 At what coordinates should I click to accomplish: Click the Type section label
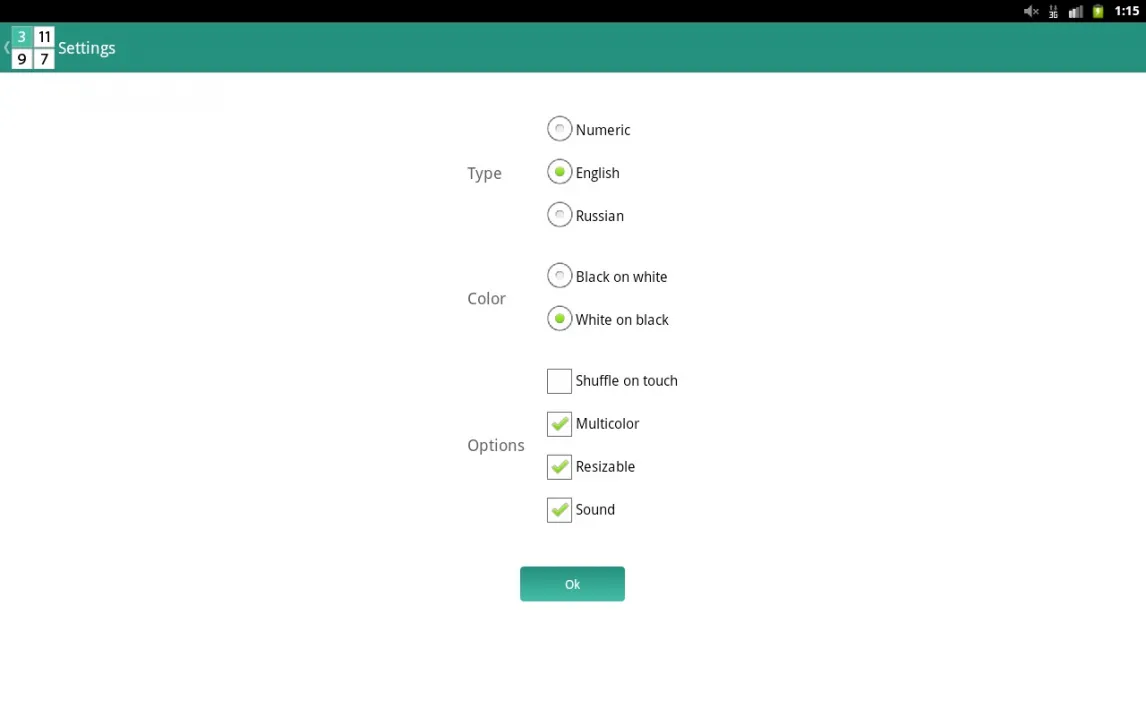[x=484, y=174]
